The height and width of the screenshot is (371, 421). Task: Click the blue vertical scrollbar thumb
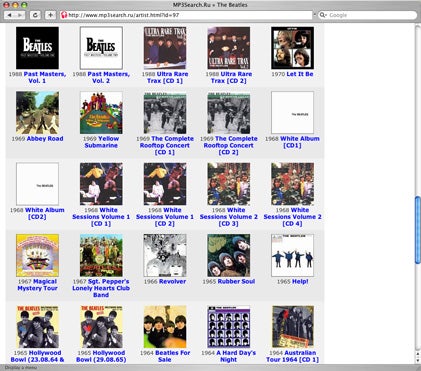[x=418, y=230]
